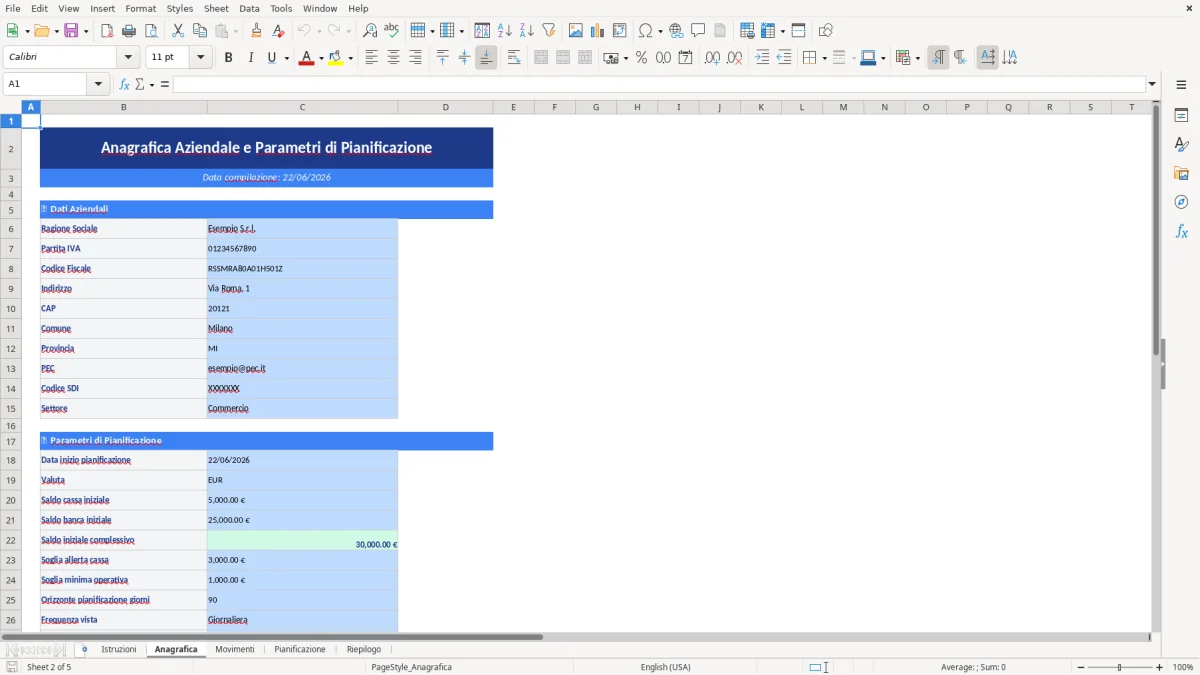Toggle Align Left button

click(371, 58)
